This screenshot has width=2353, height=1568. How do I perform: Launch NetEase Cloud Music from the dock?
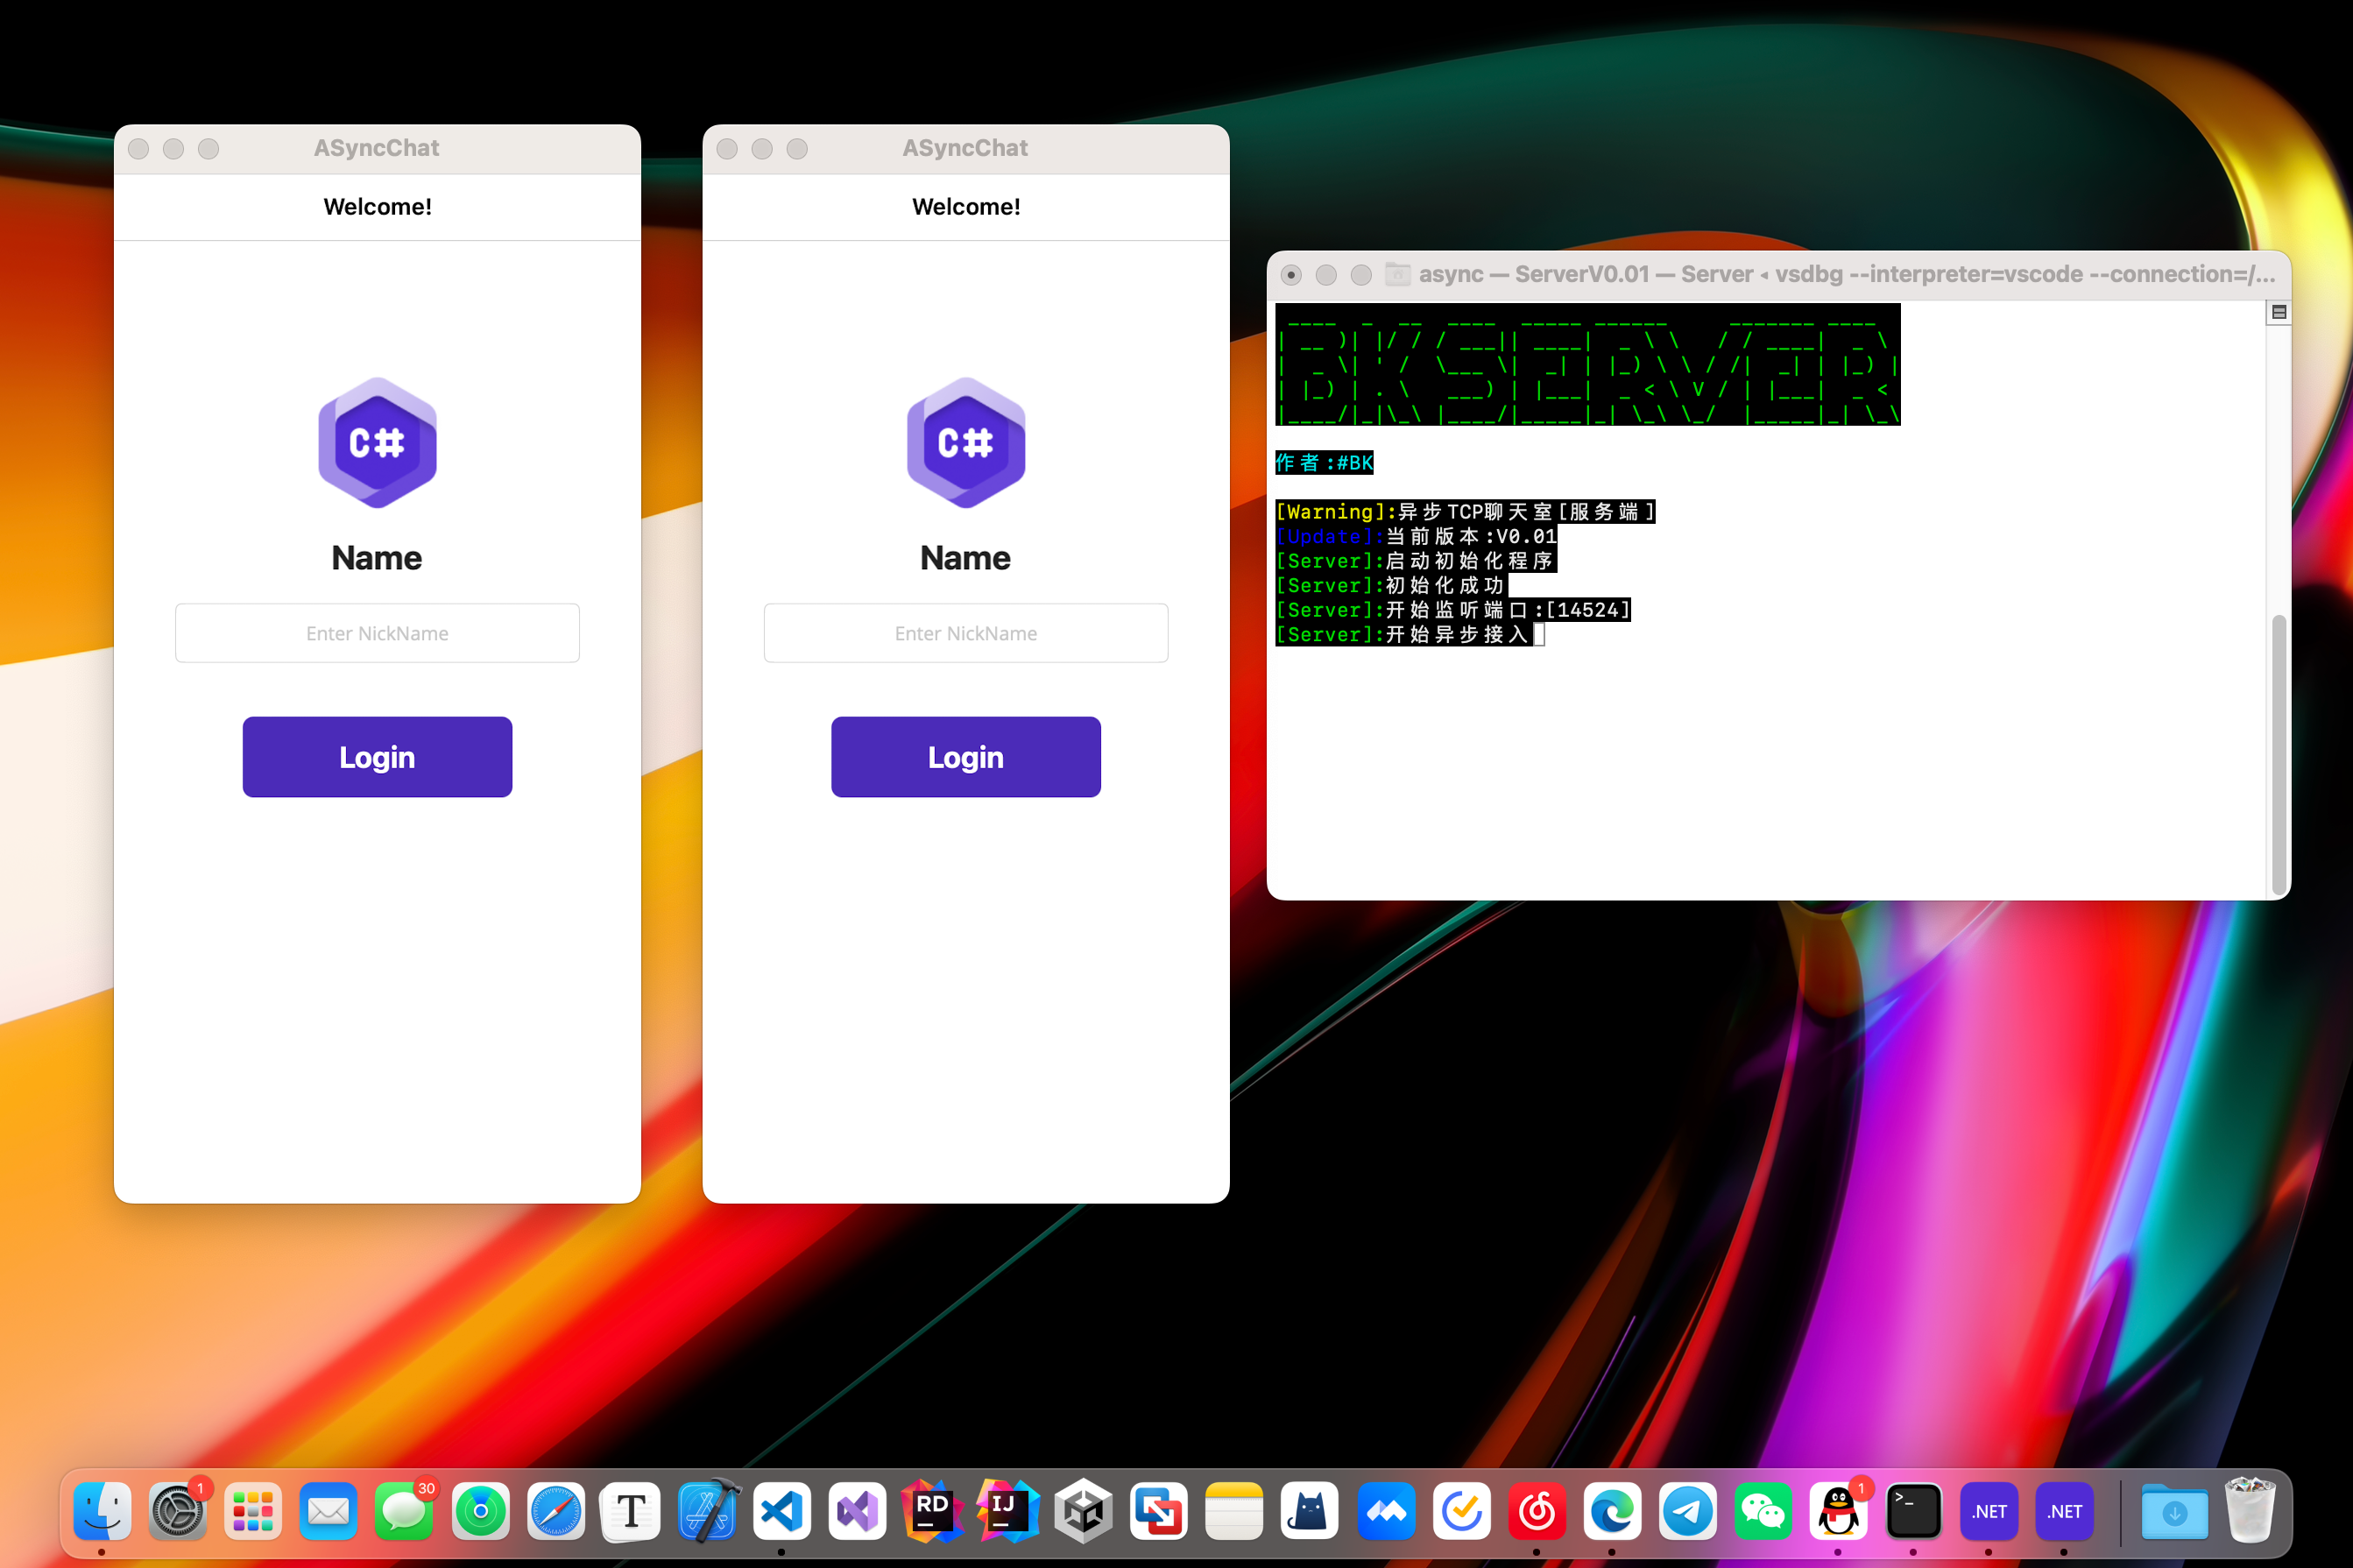[1536, 1510]
